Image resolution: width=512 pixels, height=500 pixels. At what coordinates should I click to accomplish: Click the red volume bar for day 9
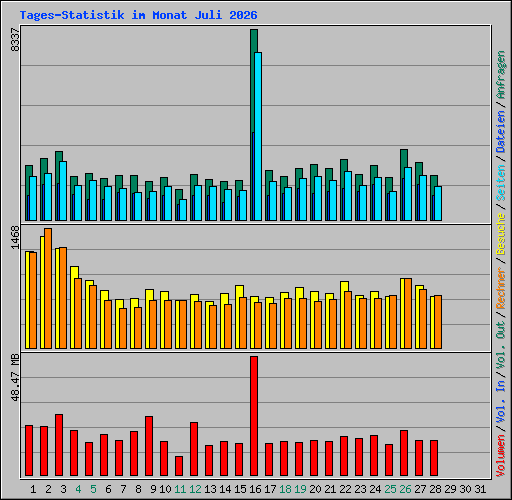point(149,446)
